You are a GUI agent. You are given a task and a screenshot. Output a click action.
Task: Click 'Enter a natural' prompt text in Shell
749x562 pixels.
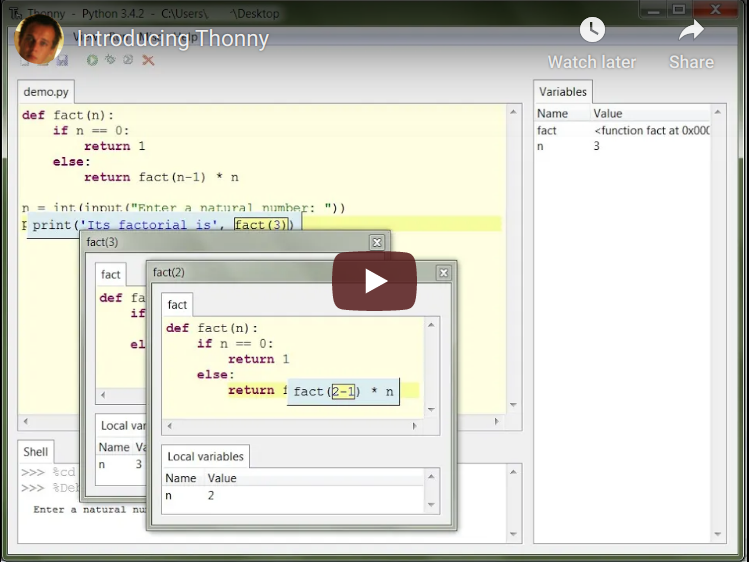(x=90, y=510)
